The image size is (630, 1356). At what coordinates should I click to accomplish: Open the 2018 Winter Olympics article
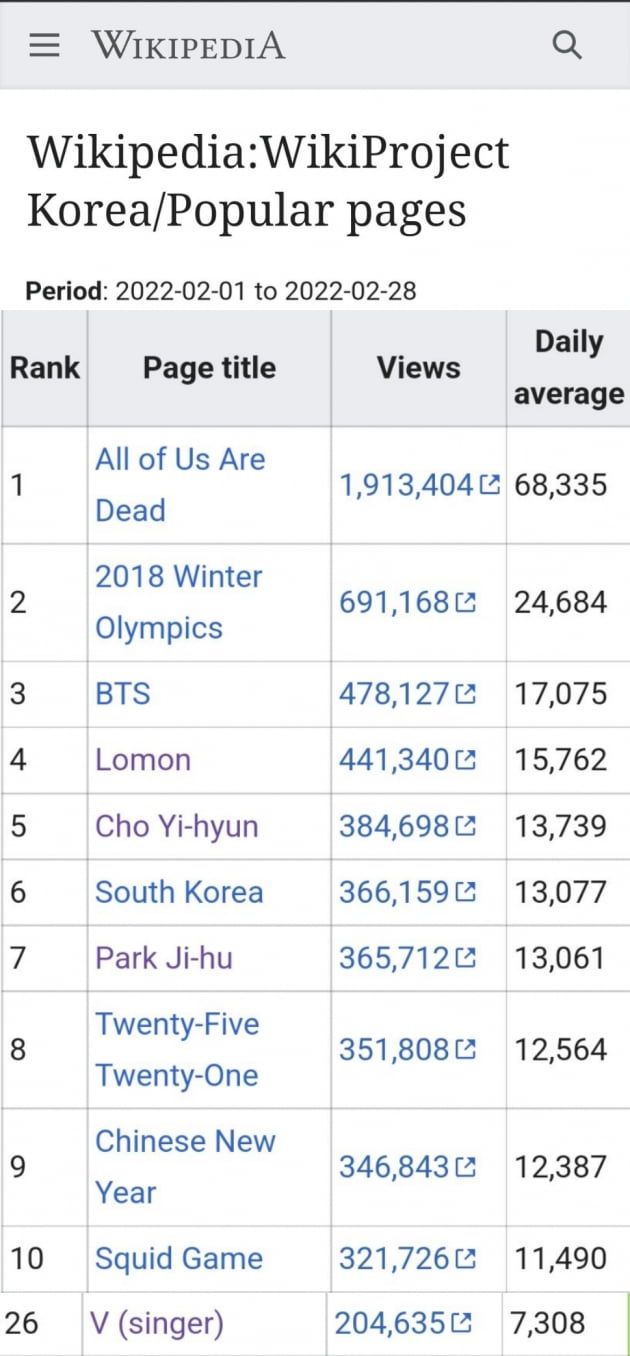(x=178, y=602)
